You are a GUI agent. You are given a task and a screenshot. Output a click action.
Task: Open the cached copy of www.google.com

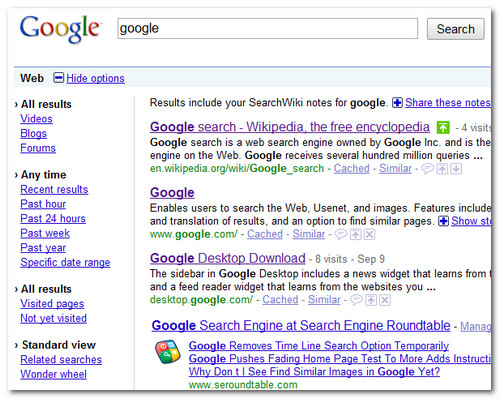coord(265,234)
